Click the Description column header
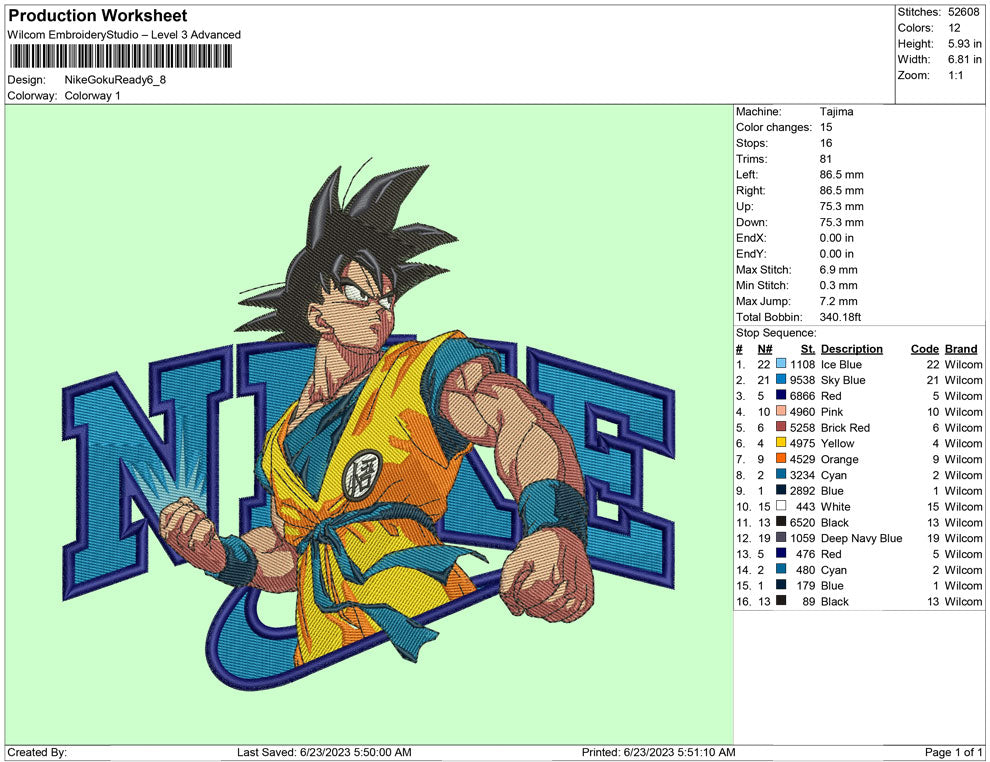The width and height of the screenshot is (990, 762). click(x=851, y=349)
